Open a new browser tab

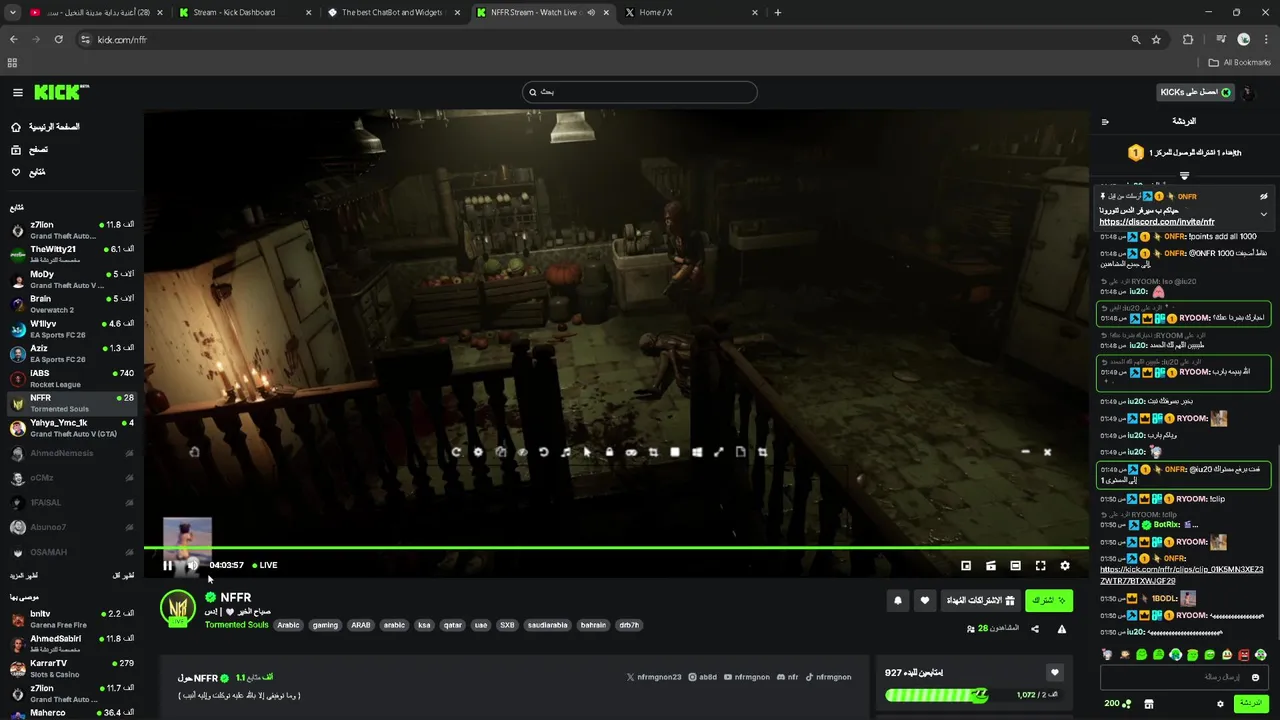pos(778,12)
